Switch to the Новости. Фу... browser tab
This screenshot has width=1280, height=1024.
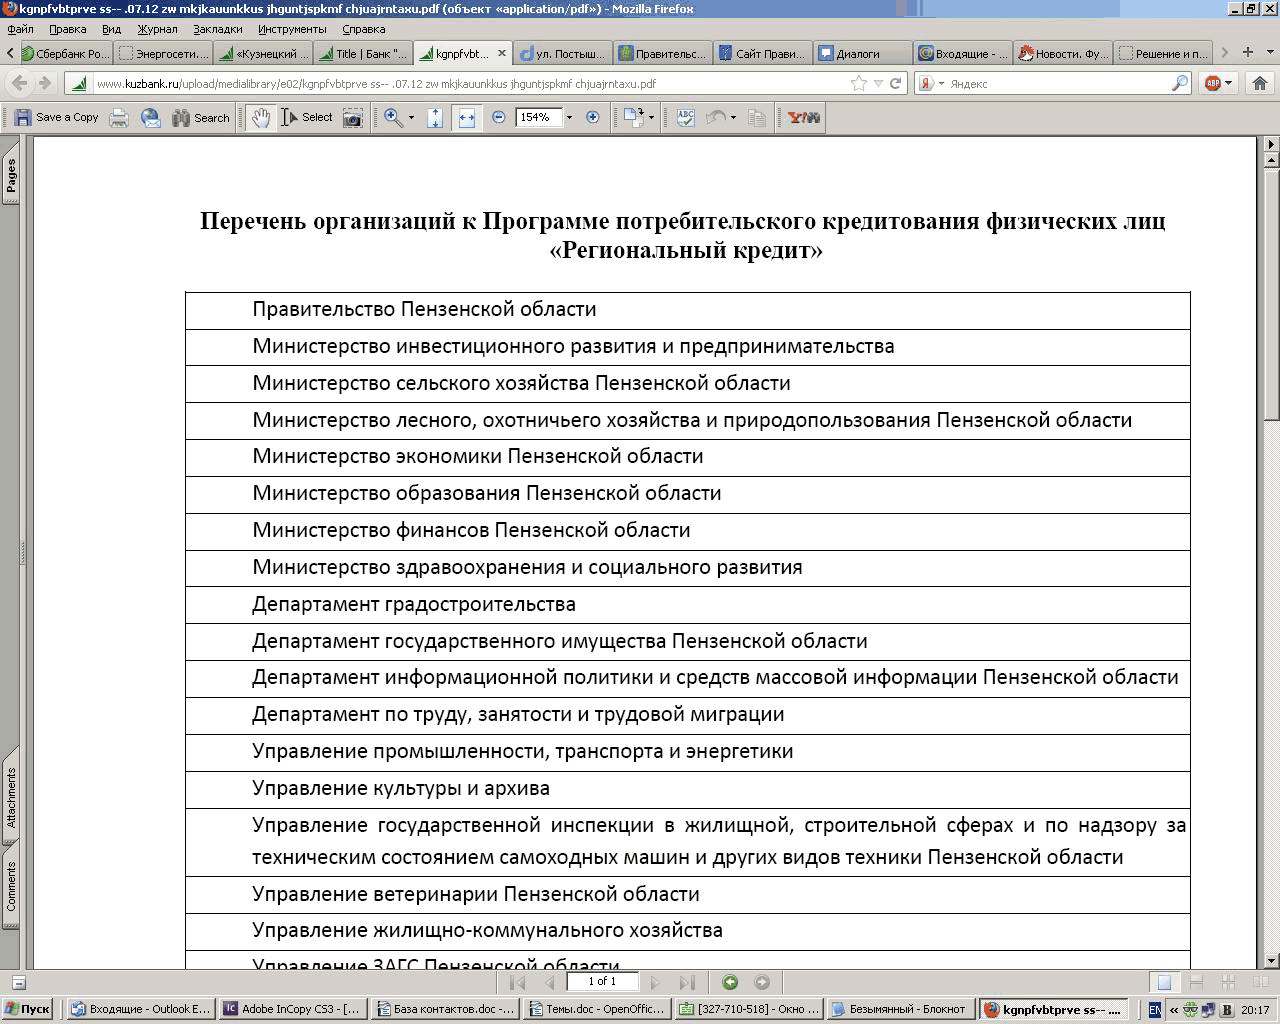(1063, 53)
